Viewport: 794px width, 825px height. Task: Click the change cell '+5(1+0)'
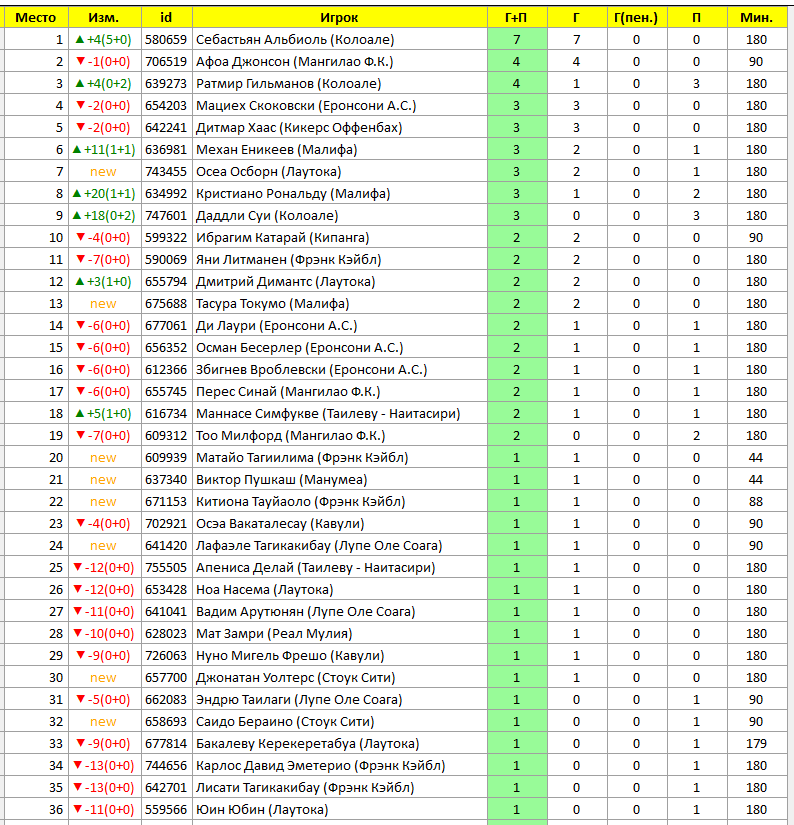tap(104, 414)
